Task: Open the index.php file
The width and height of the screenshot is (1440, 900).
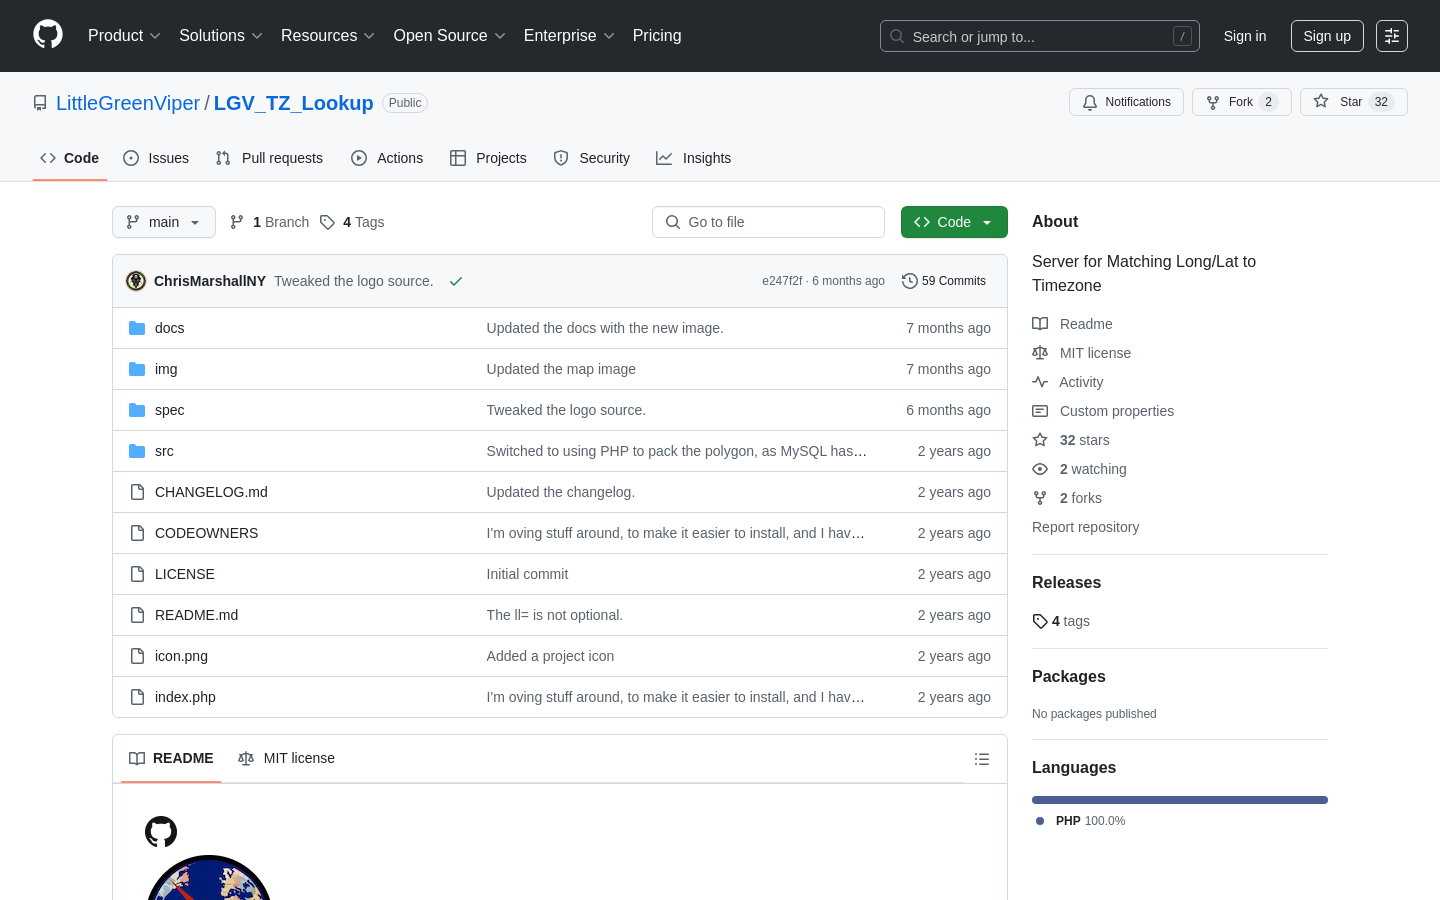Action: coord(185,697)
